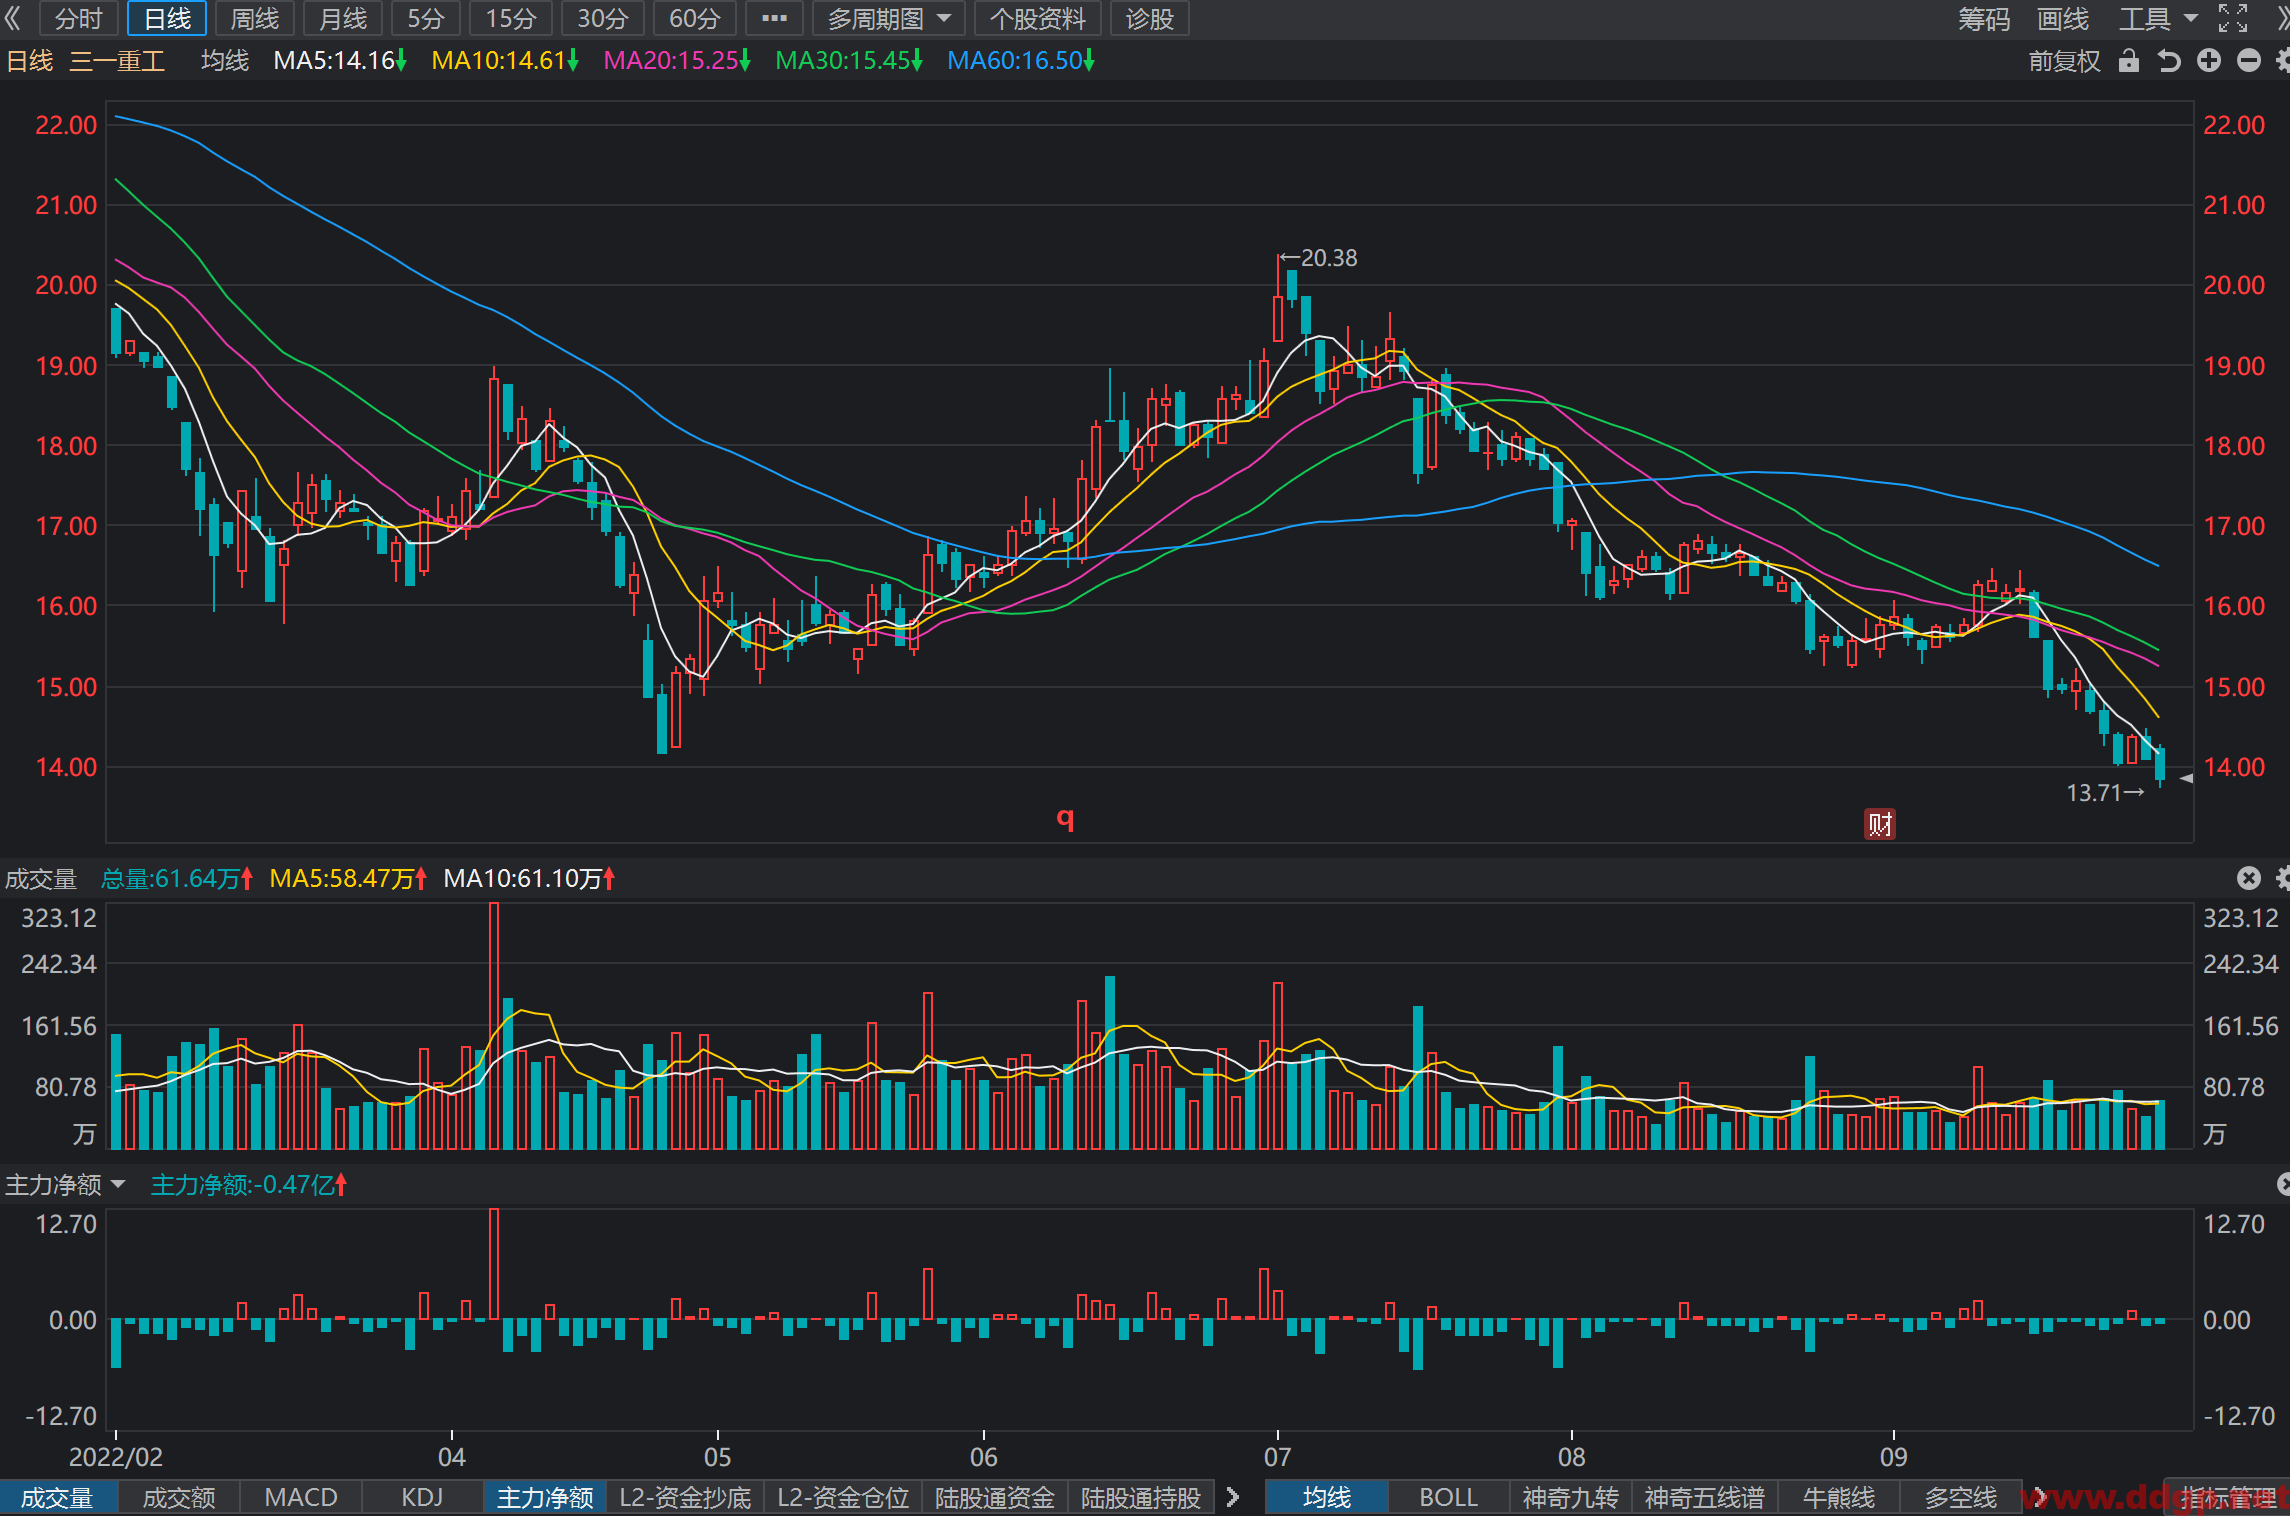Viewport: 2290px width, 1516px height.
Task: Switch to 15分 minute chart
Action: tap(511, 18)
